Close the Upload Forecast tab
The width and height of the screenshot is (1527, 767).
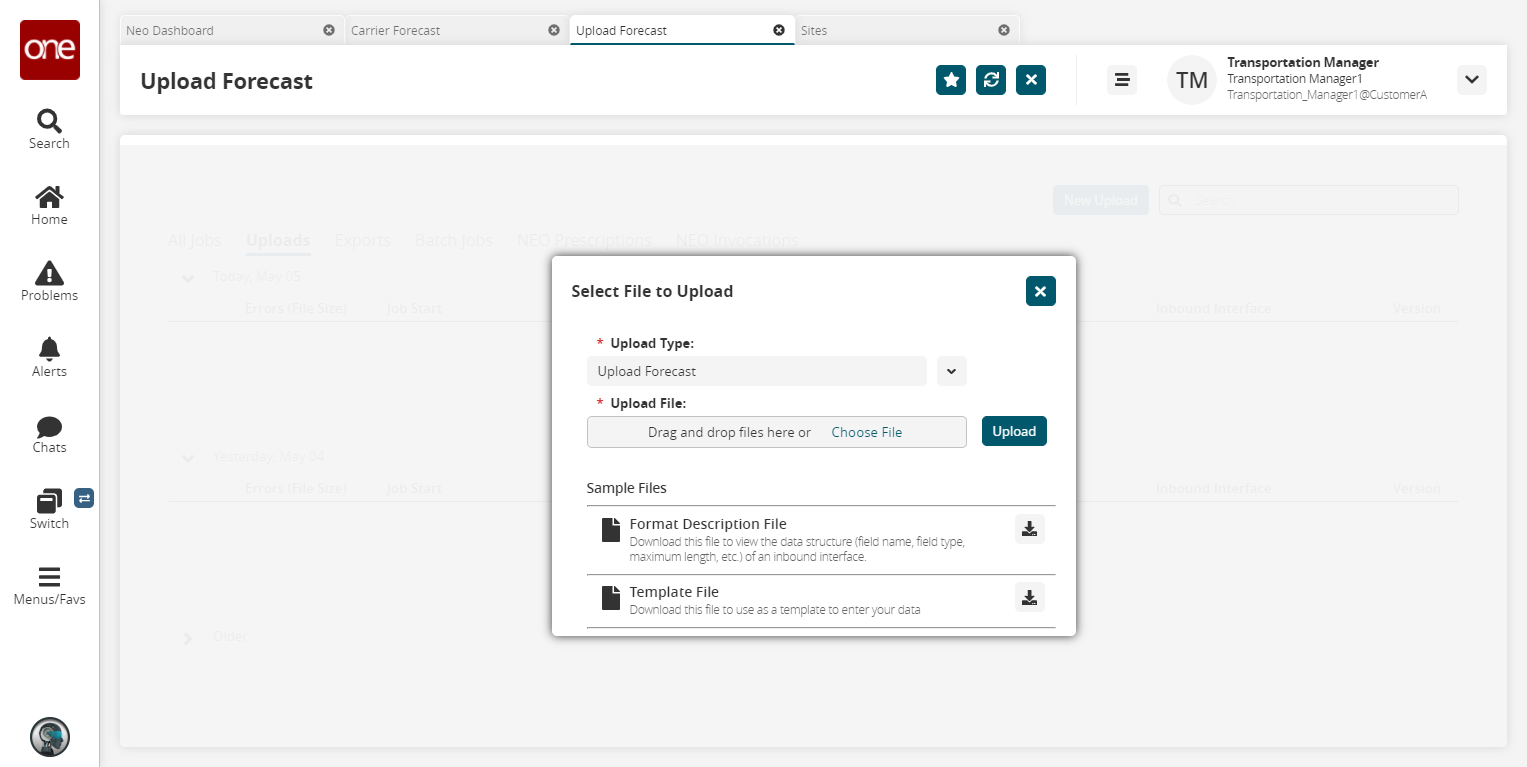click(x=779, y=30)
